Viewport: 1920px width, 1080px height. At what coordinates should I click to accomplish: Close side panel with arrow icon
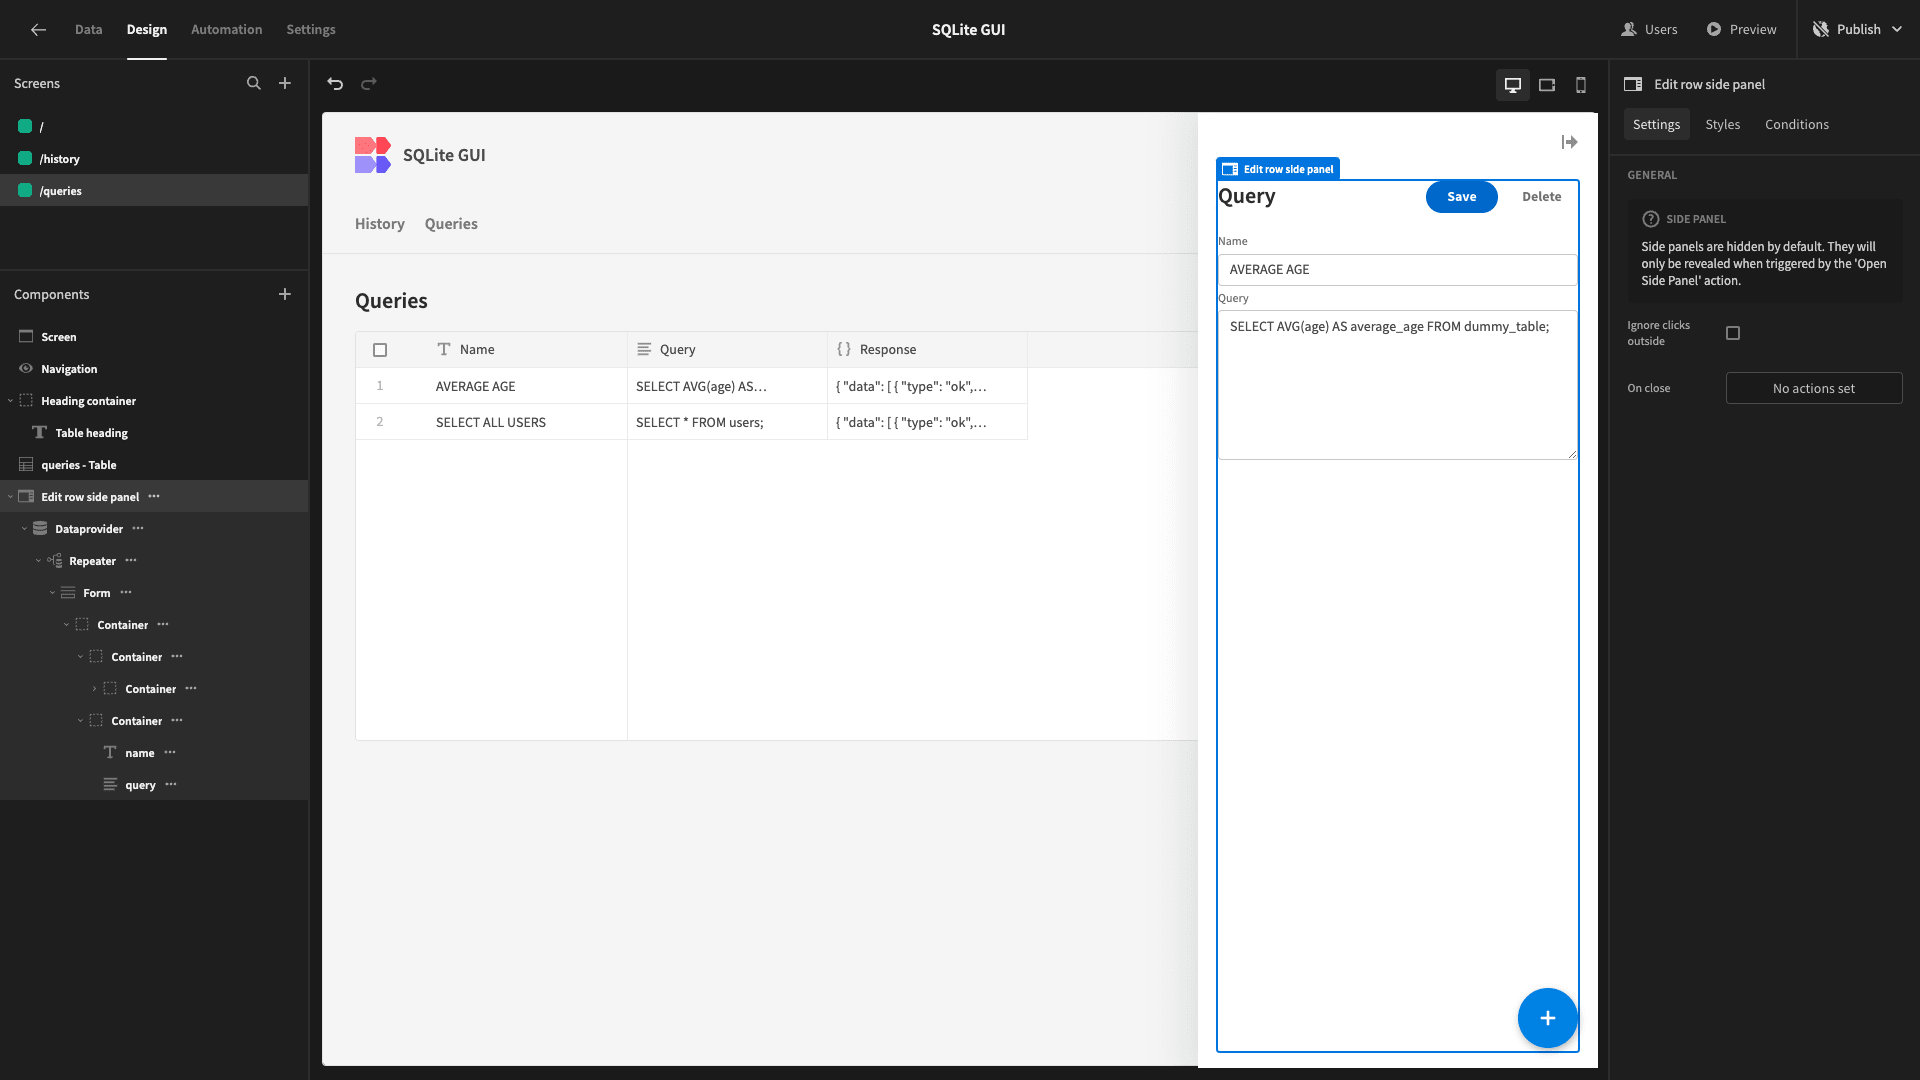click(1569, 142)
